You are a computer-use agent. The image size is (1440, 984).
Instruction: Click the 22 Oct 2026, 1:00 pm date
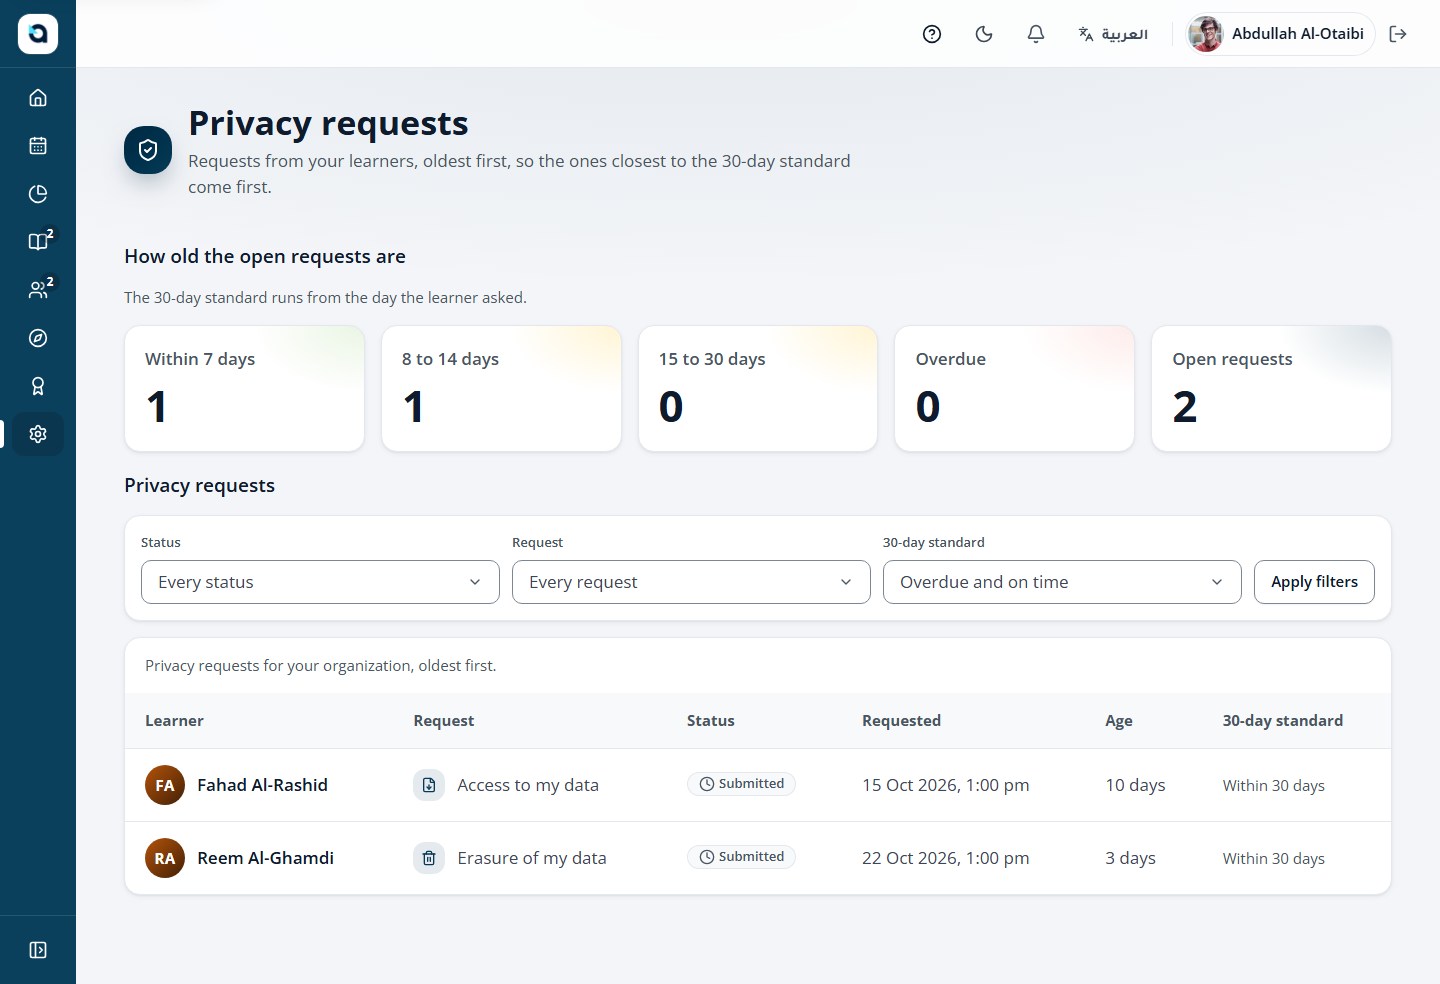tap(945, 858)
